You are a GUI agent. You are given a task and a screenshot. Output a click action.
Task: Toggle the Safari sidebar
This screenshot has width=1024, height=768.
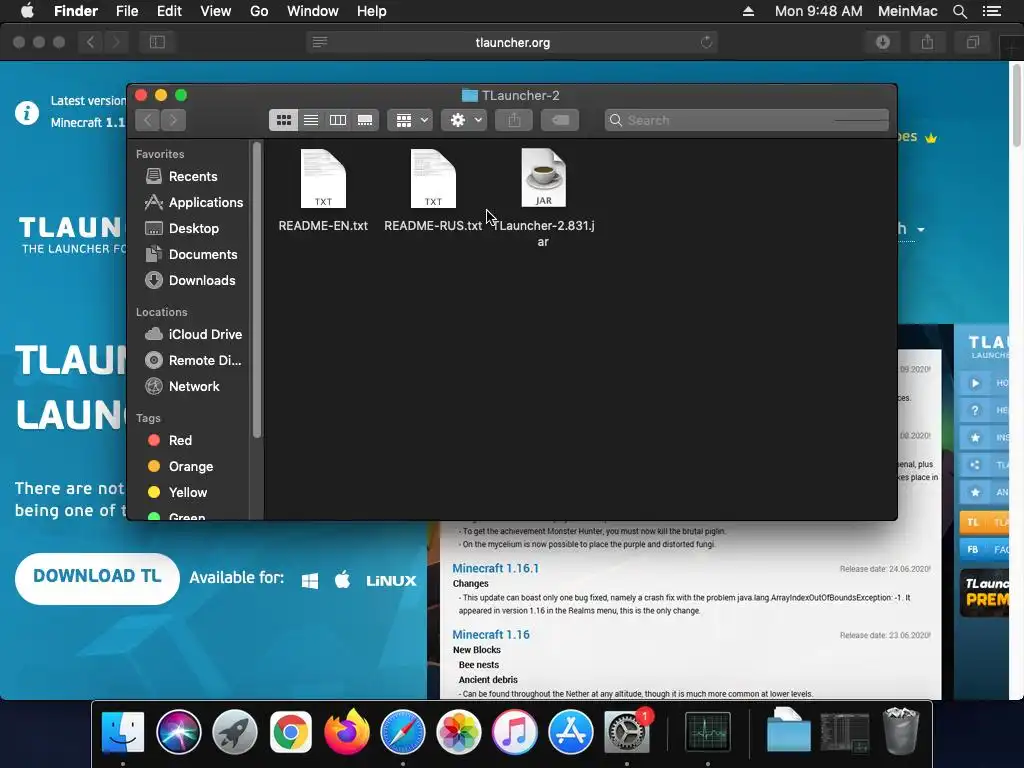[157, 42]
